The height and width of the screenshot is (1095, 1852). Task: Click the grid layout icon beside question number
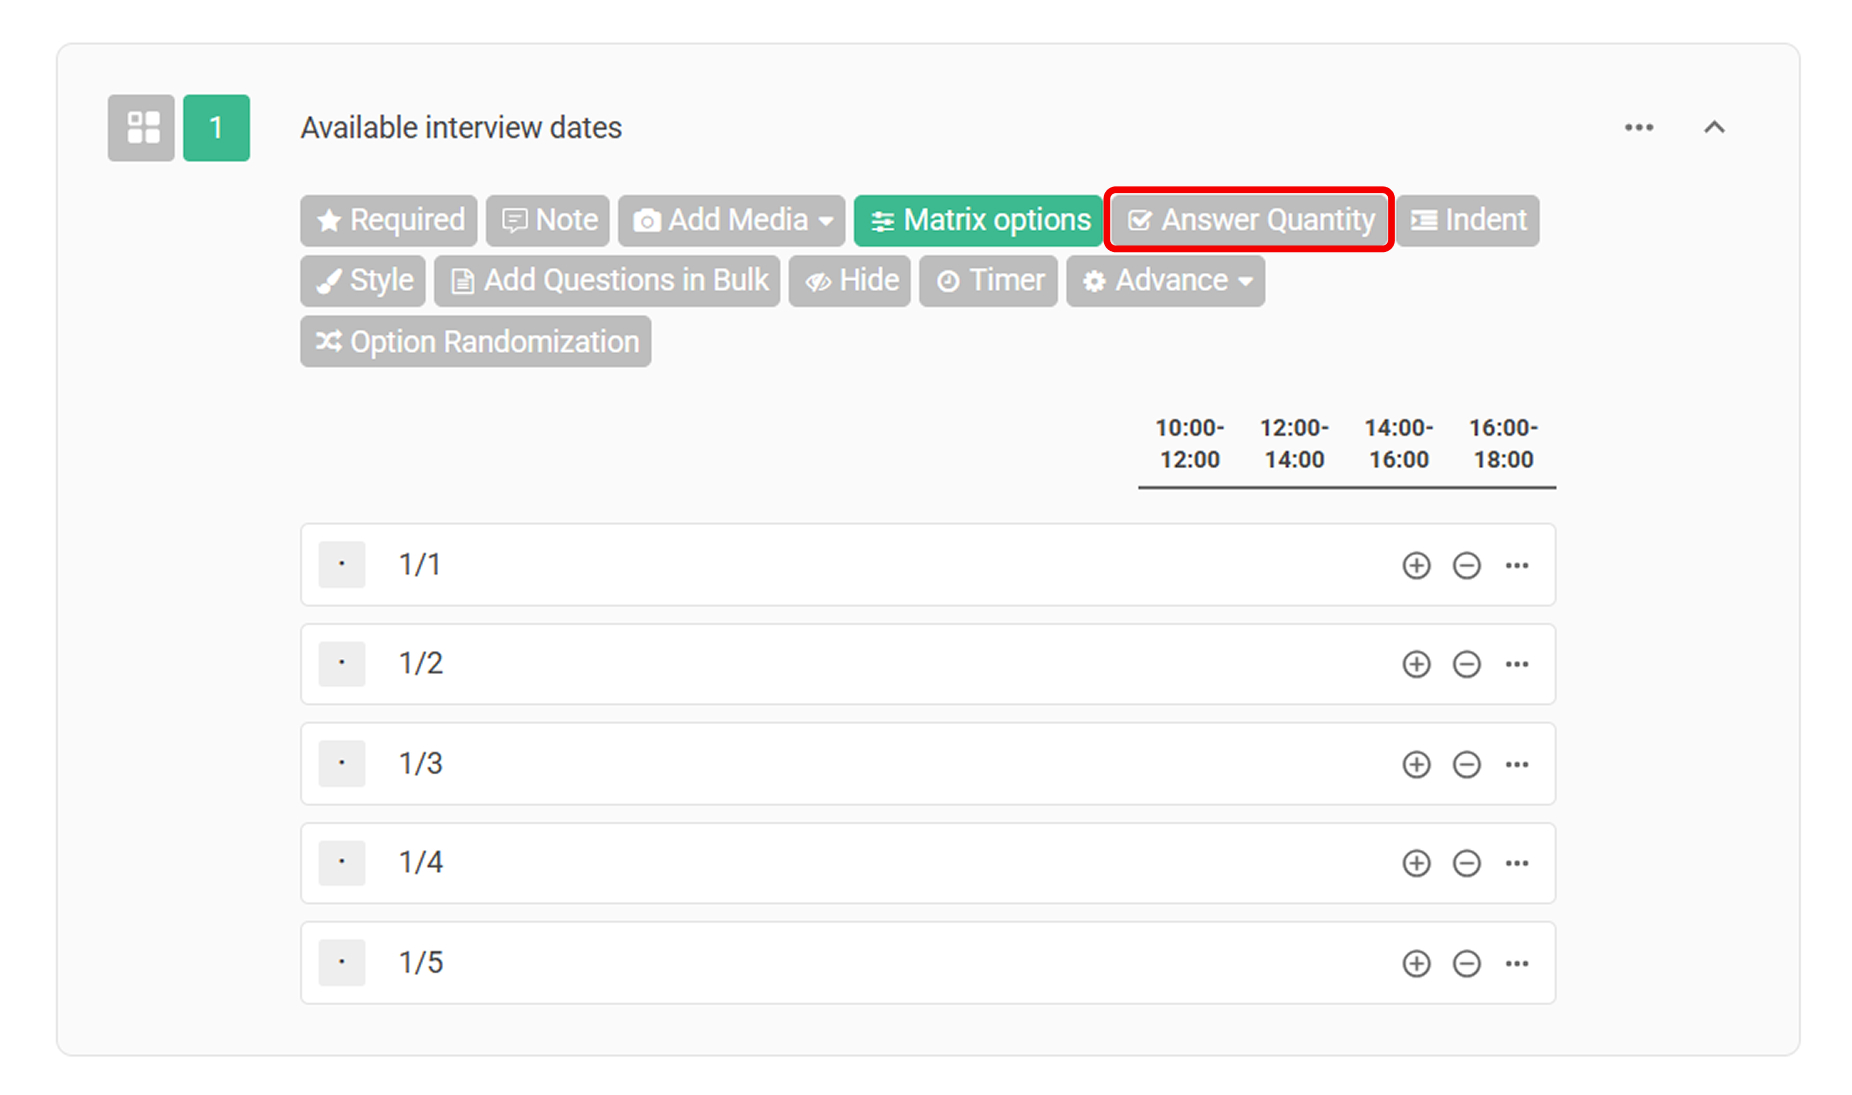pyautogui.click(x=140, y=127)
